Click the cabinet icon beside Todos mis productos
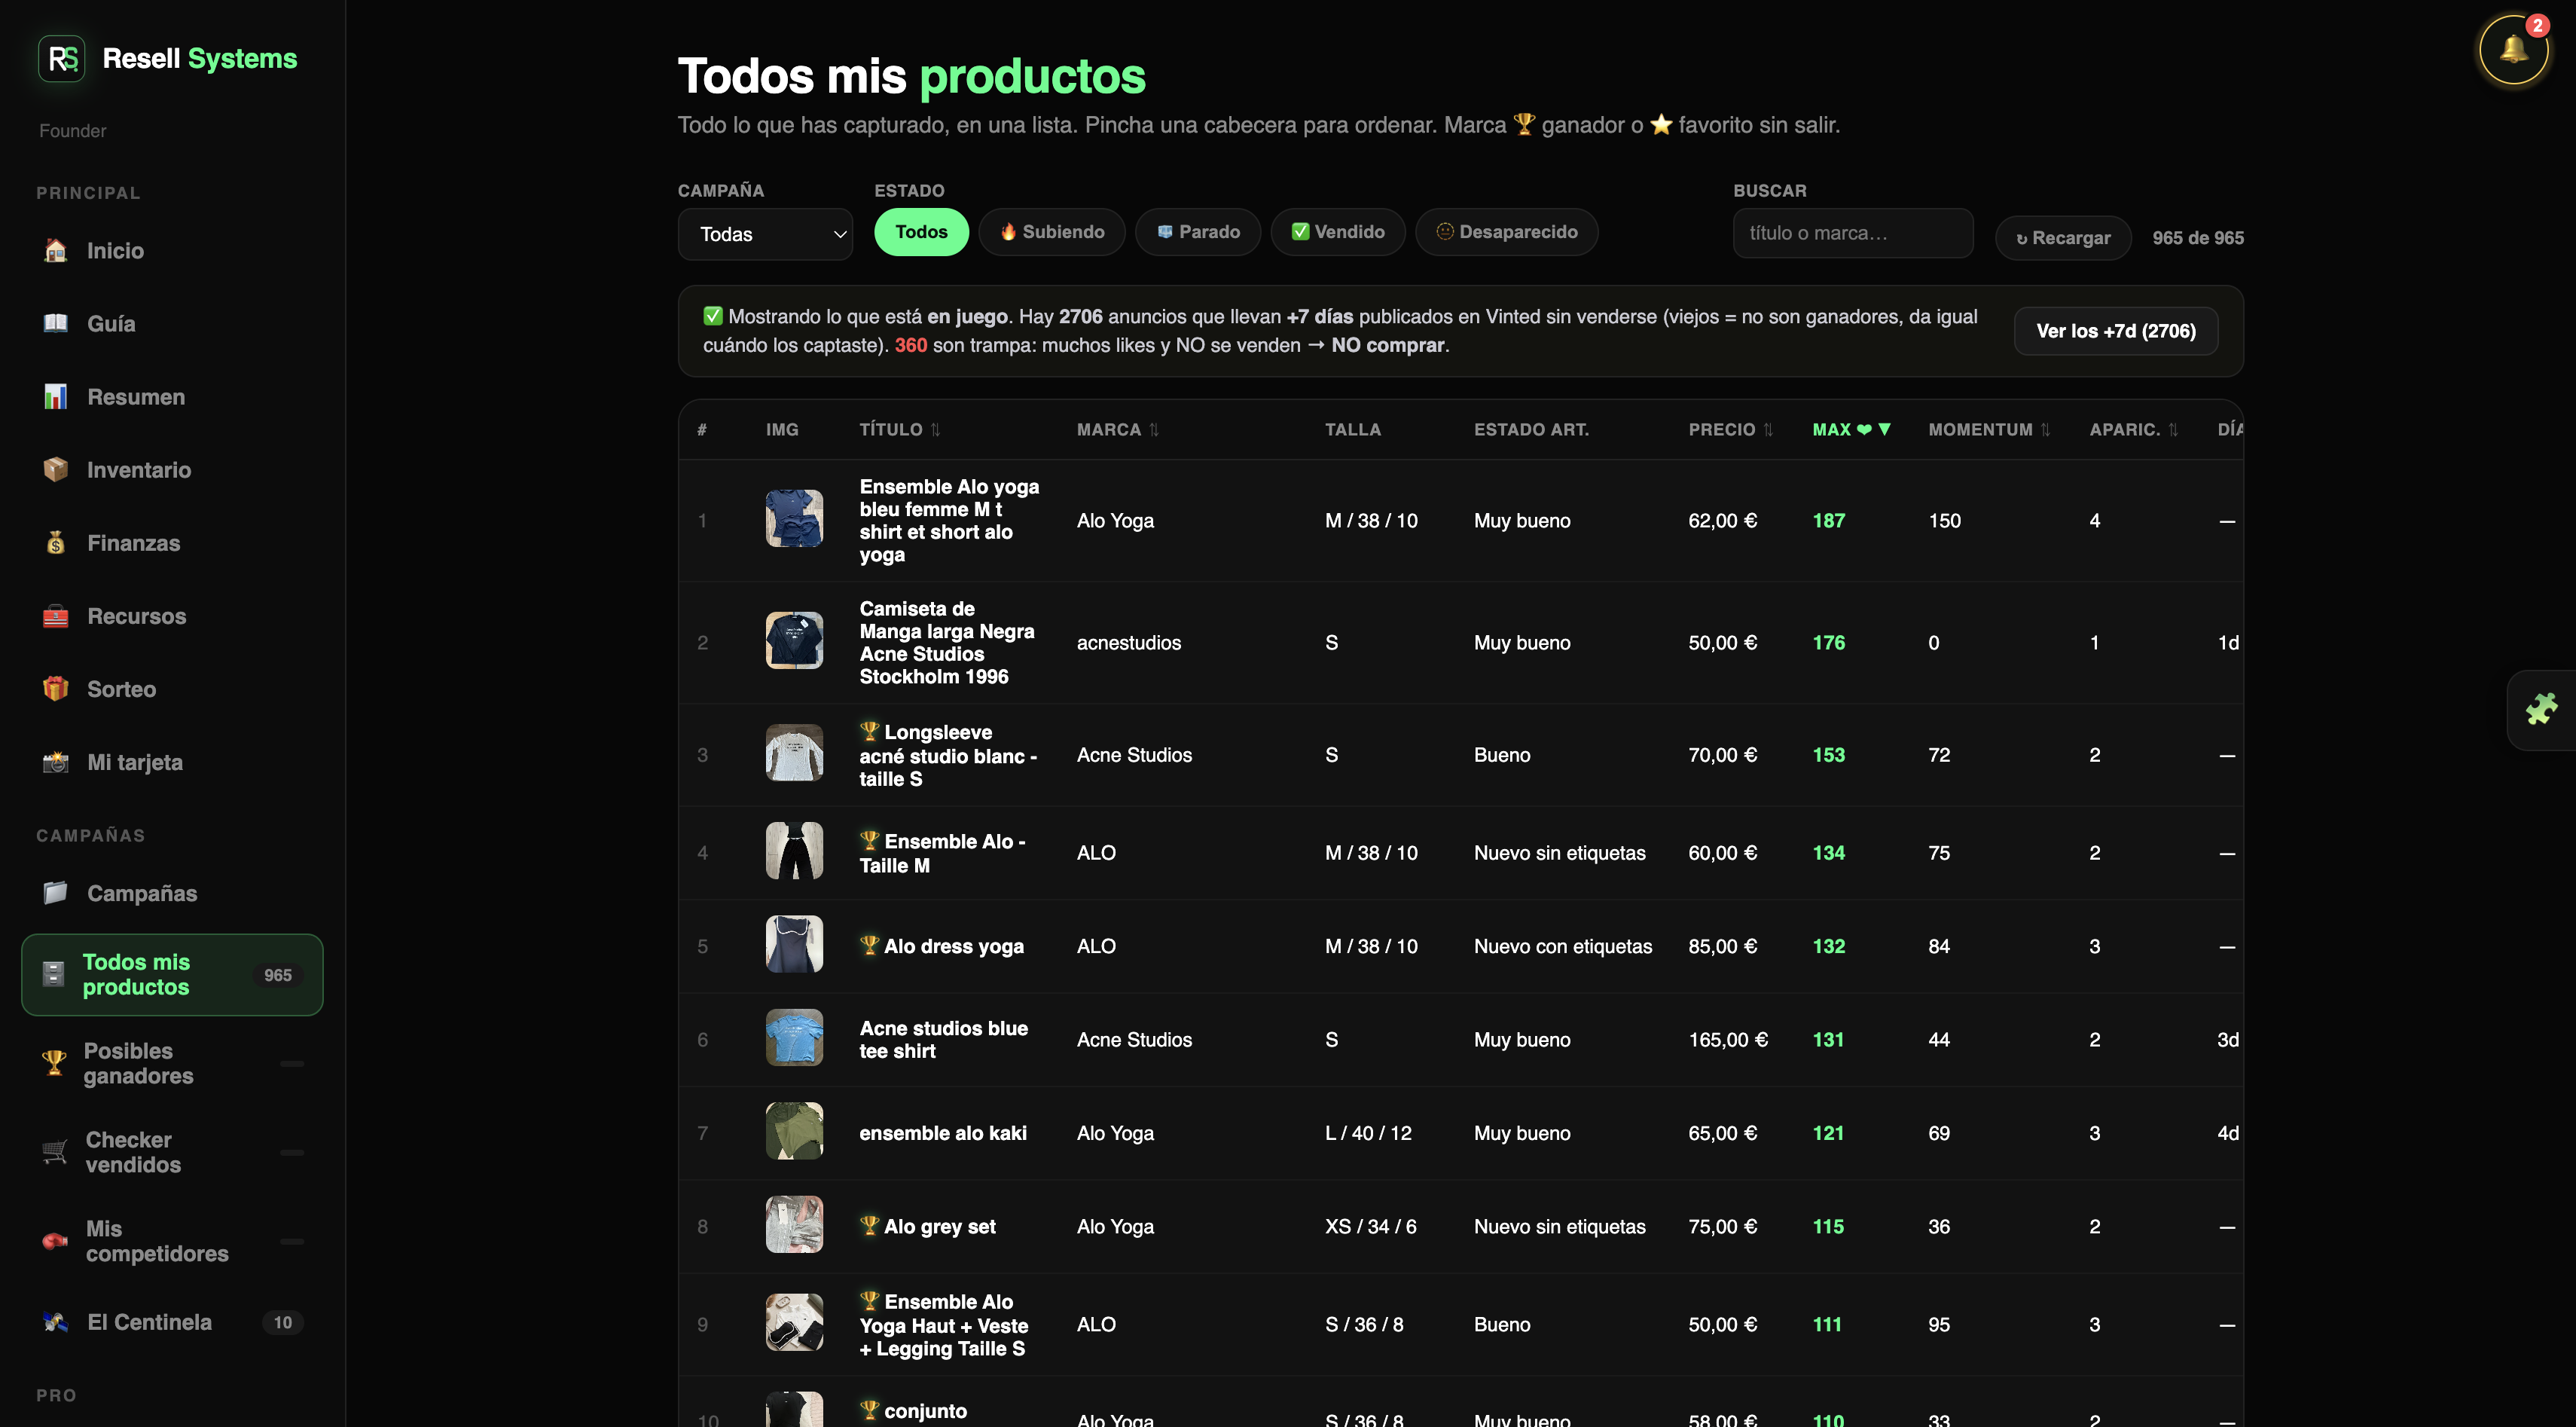Screen dimensions: 2576x1427 tap(53, 974)
